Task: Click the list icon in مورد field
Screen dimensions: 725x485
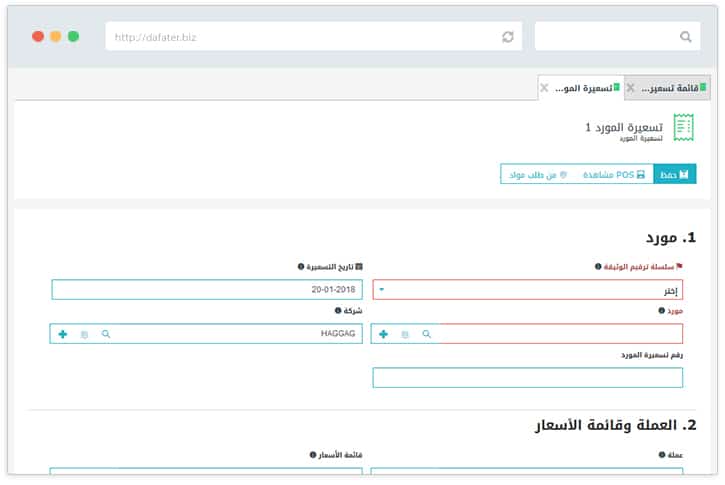Action: pos(405,334)
